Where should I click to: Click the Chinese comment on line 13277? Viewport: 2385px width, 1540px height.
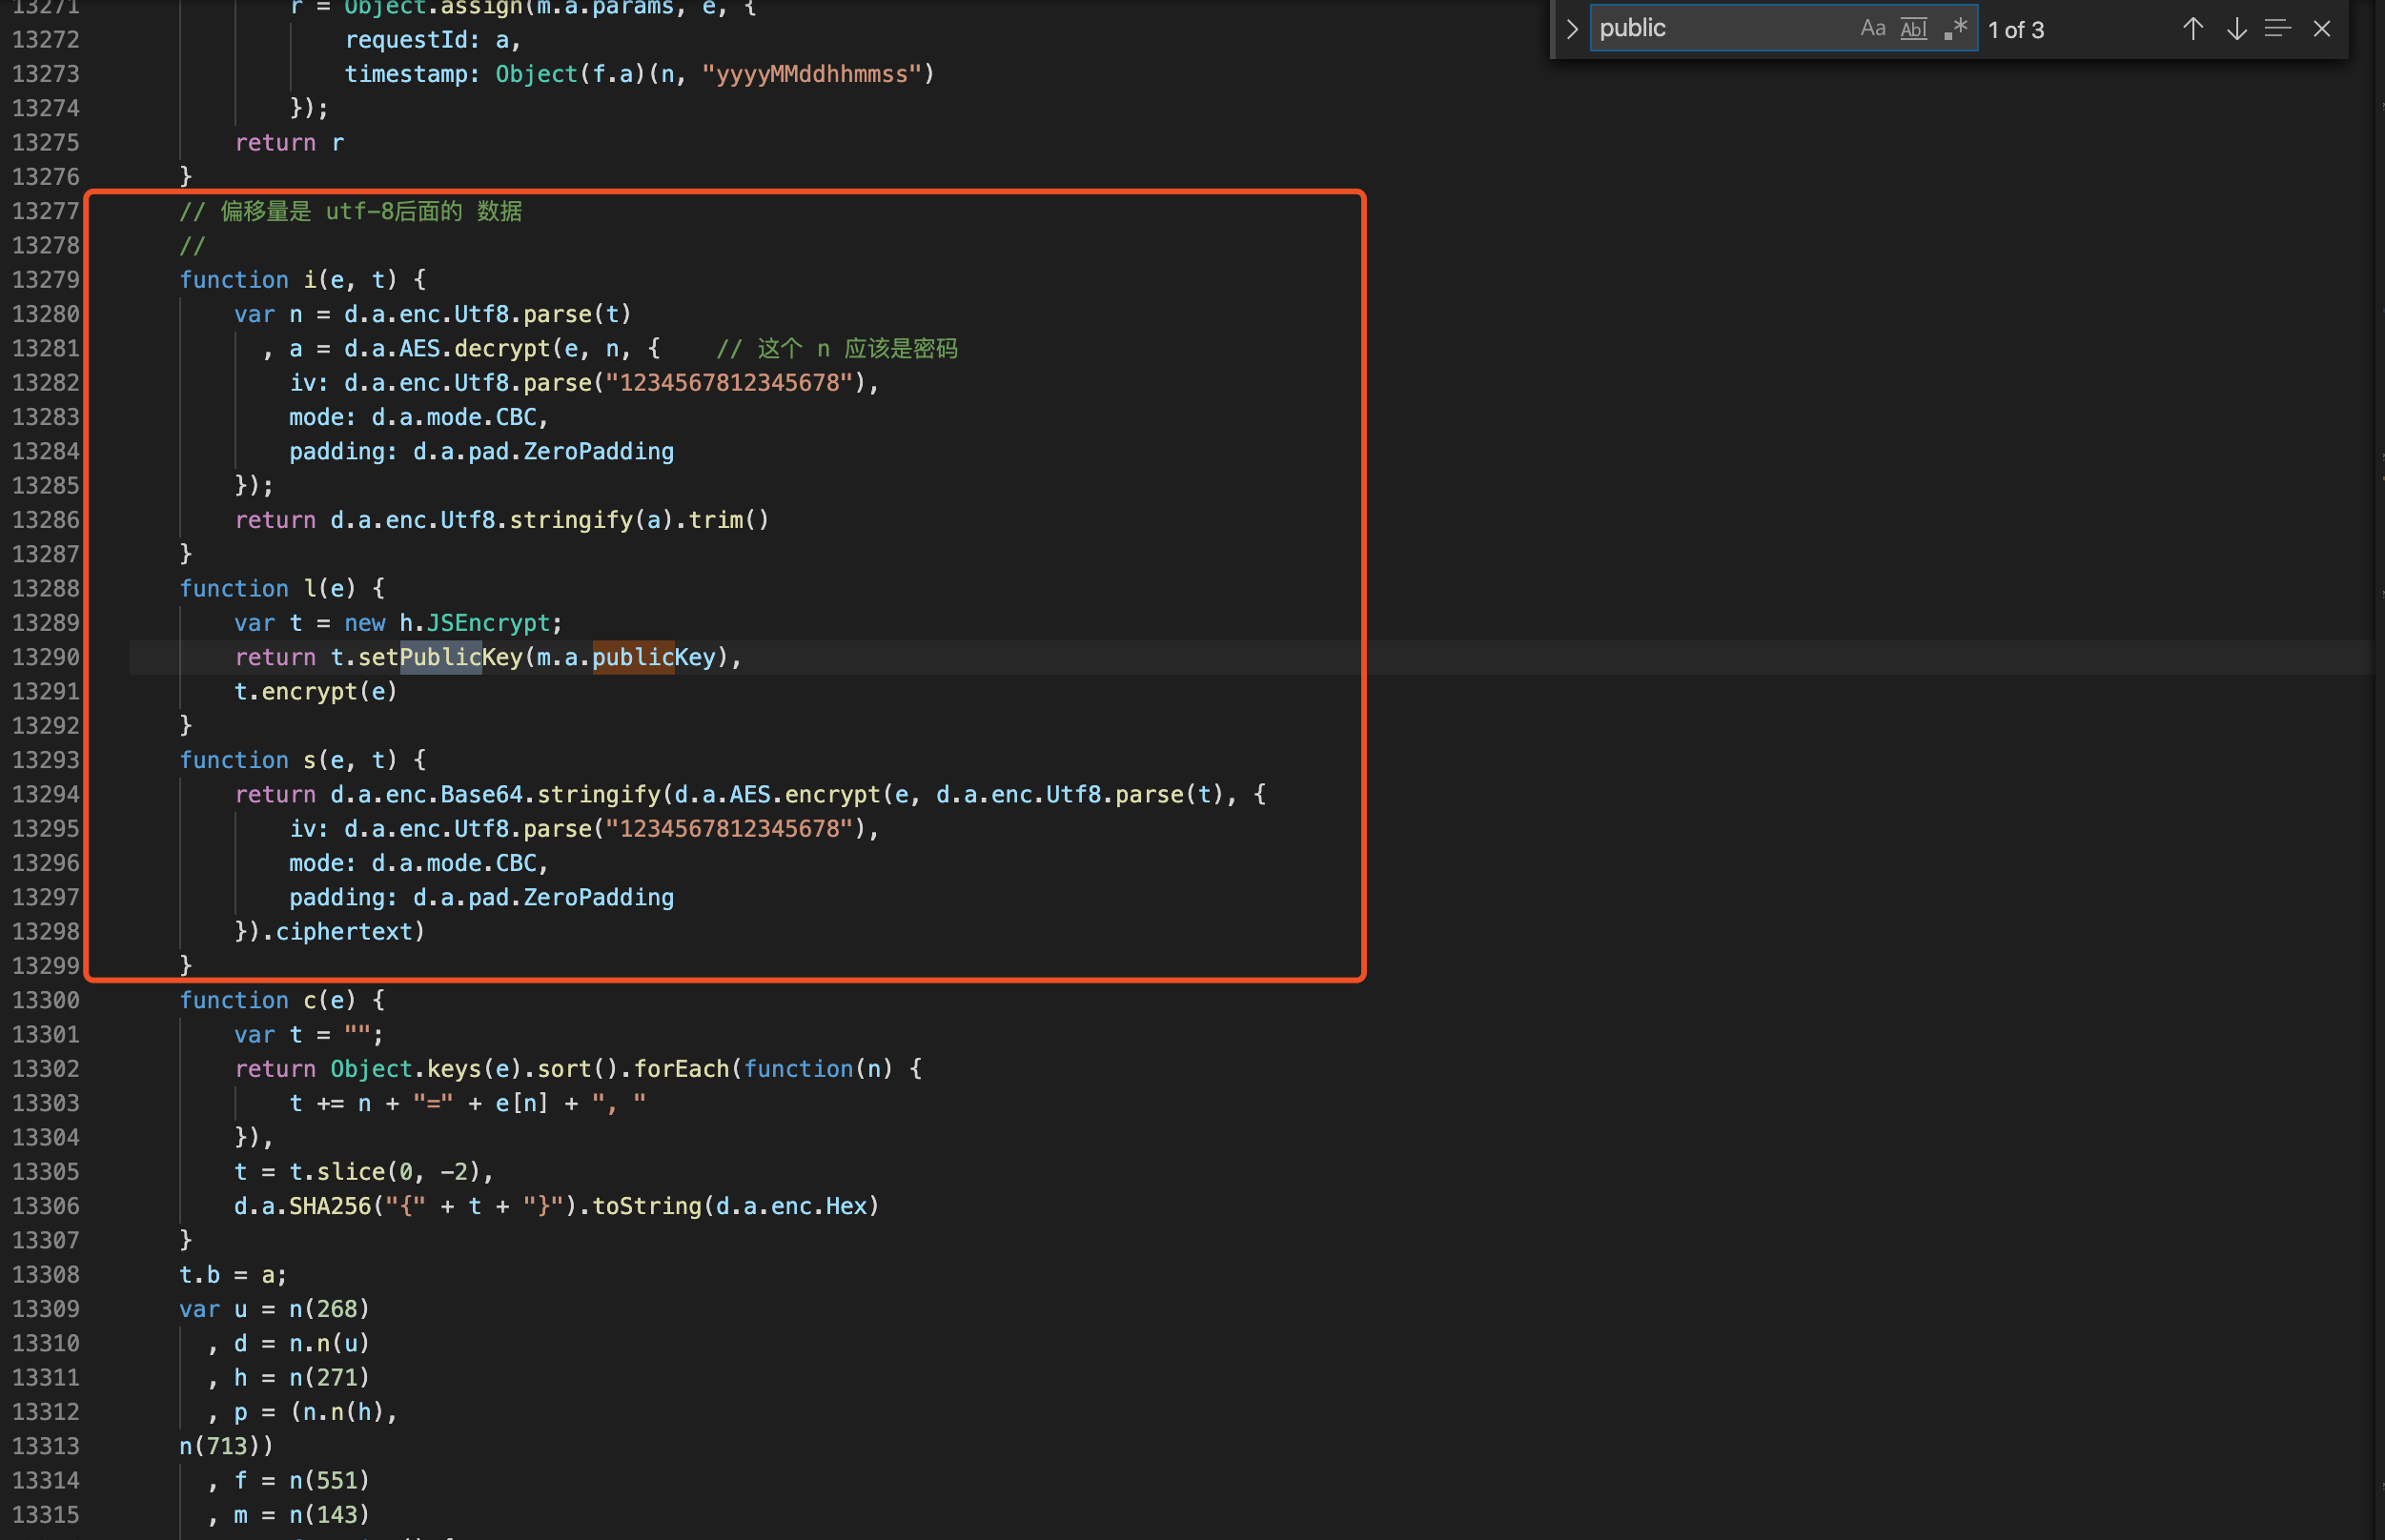pyautogui.click(x=350, y=211)
